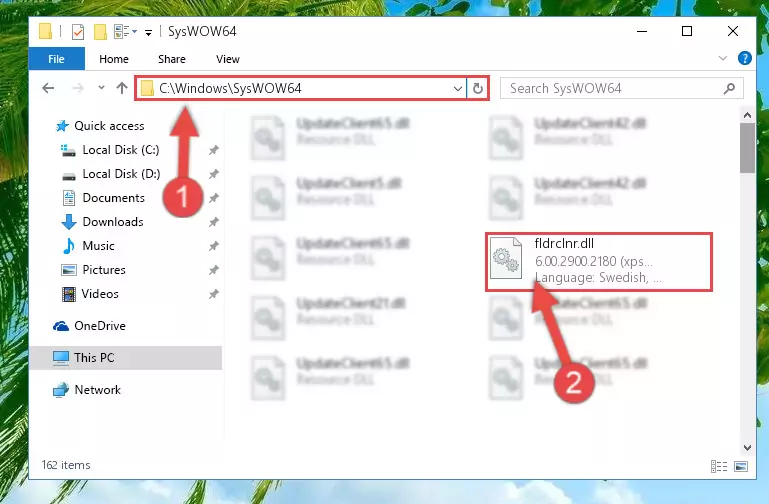Switch to the Share ribbon tab
This screenshot has width=769, height=504.
click(x=172, y=59)
